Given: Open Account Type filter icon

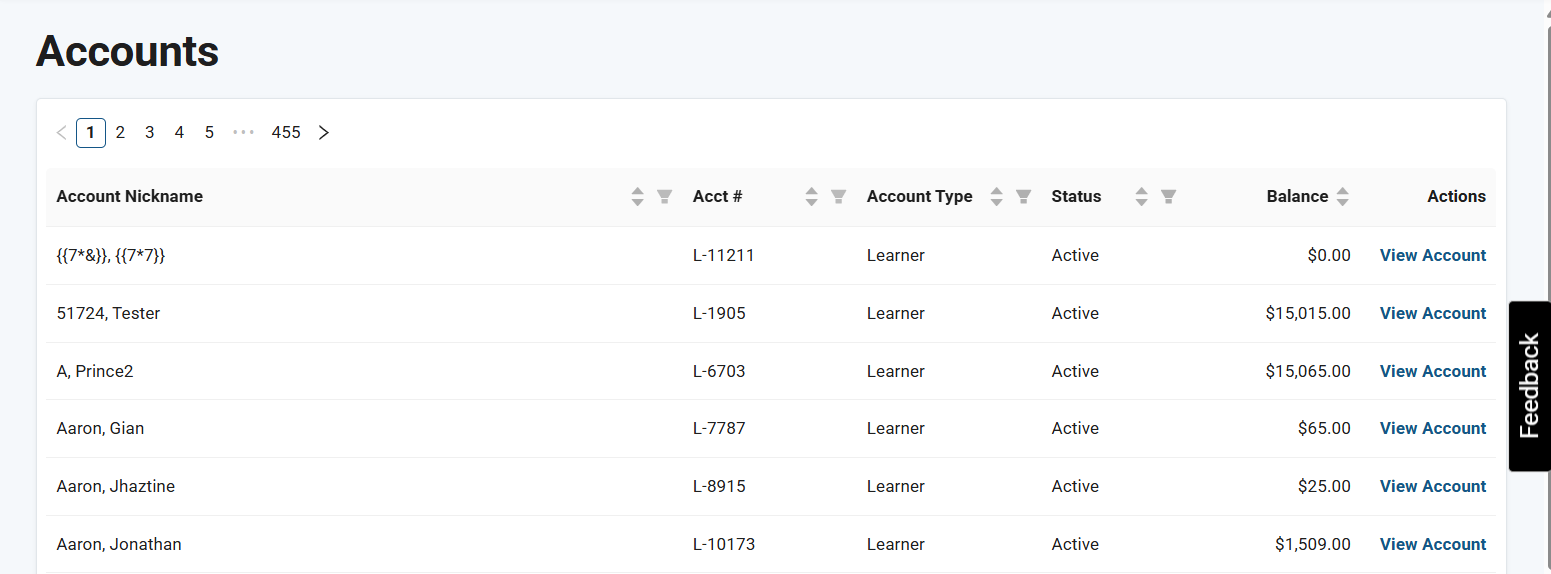Looking at the screenshot, I should [x=1023, y=197].
